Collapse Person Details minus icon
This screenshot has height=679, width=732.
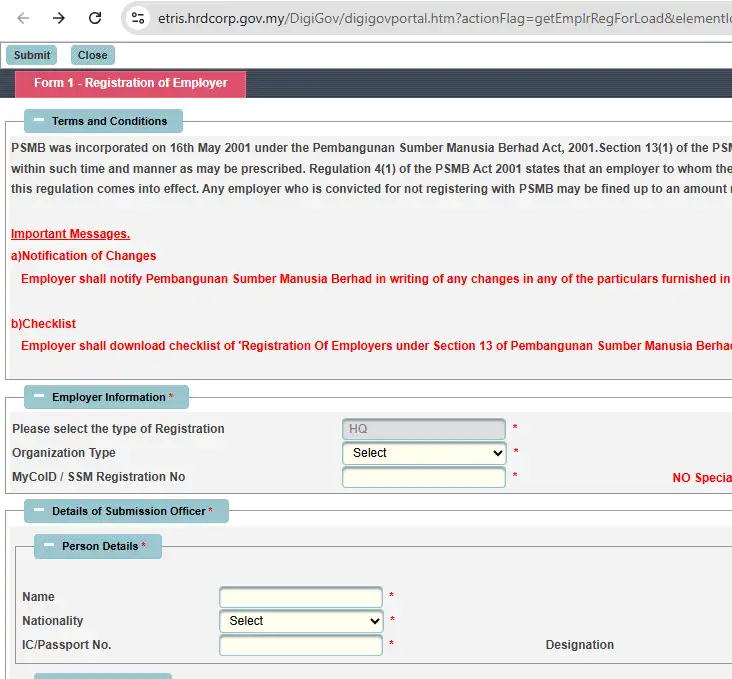(49, 545)
